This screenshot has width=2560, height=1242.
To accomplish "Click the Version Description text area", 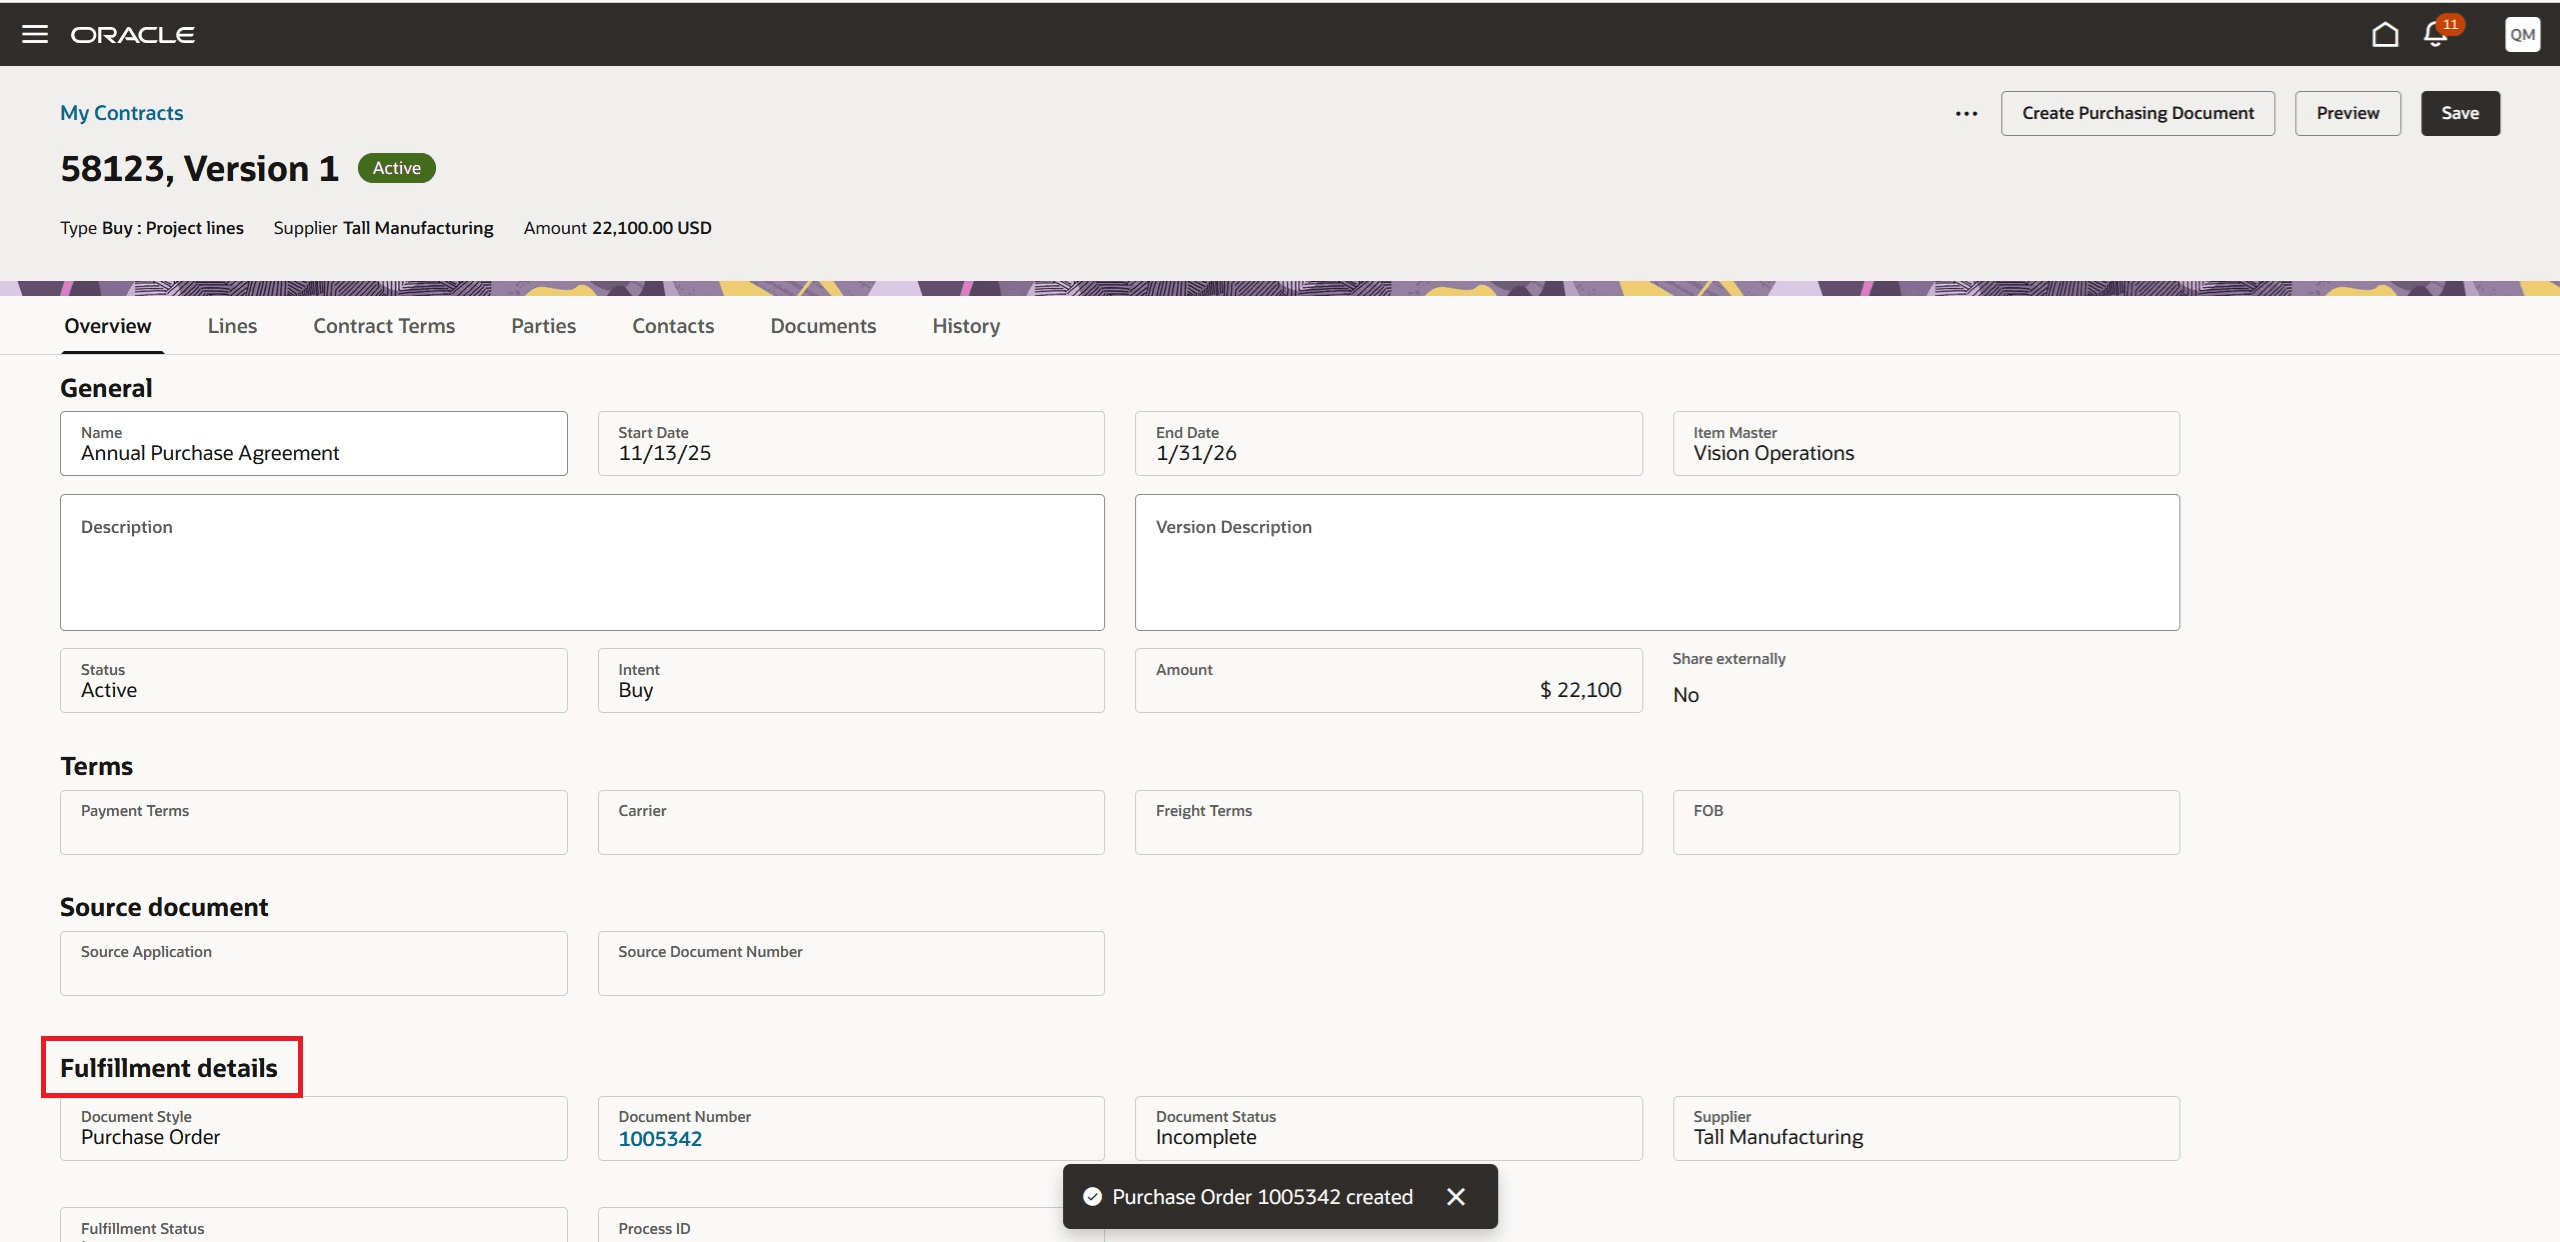I will tap(1657, 575).
